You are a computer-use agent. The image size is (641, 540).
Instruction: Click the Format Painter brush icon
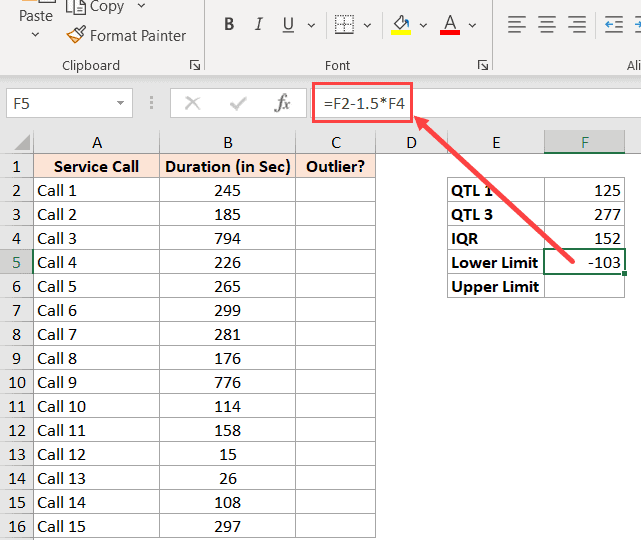[x=76, y=35]
